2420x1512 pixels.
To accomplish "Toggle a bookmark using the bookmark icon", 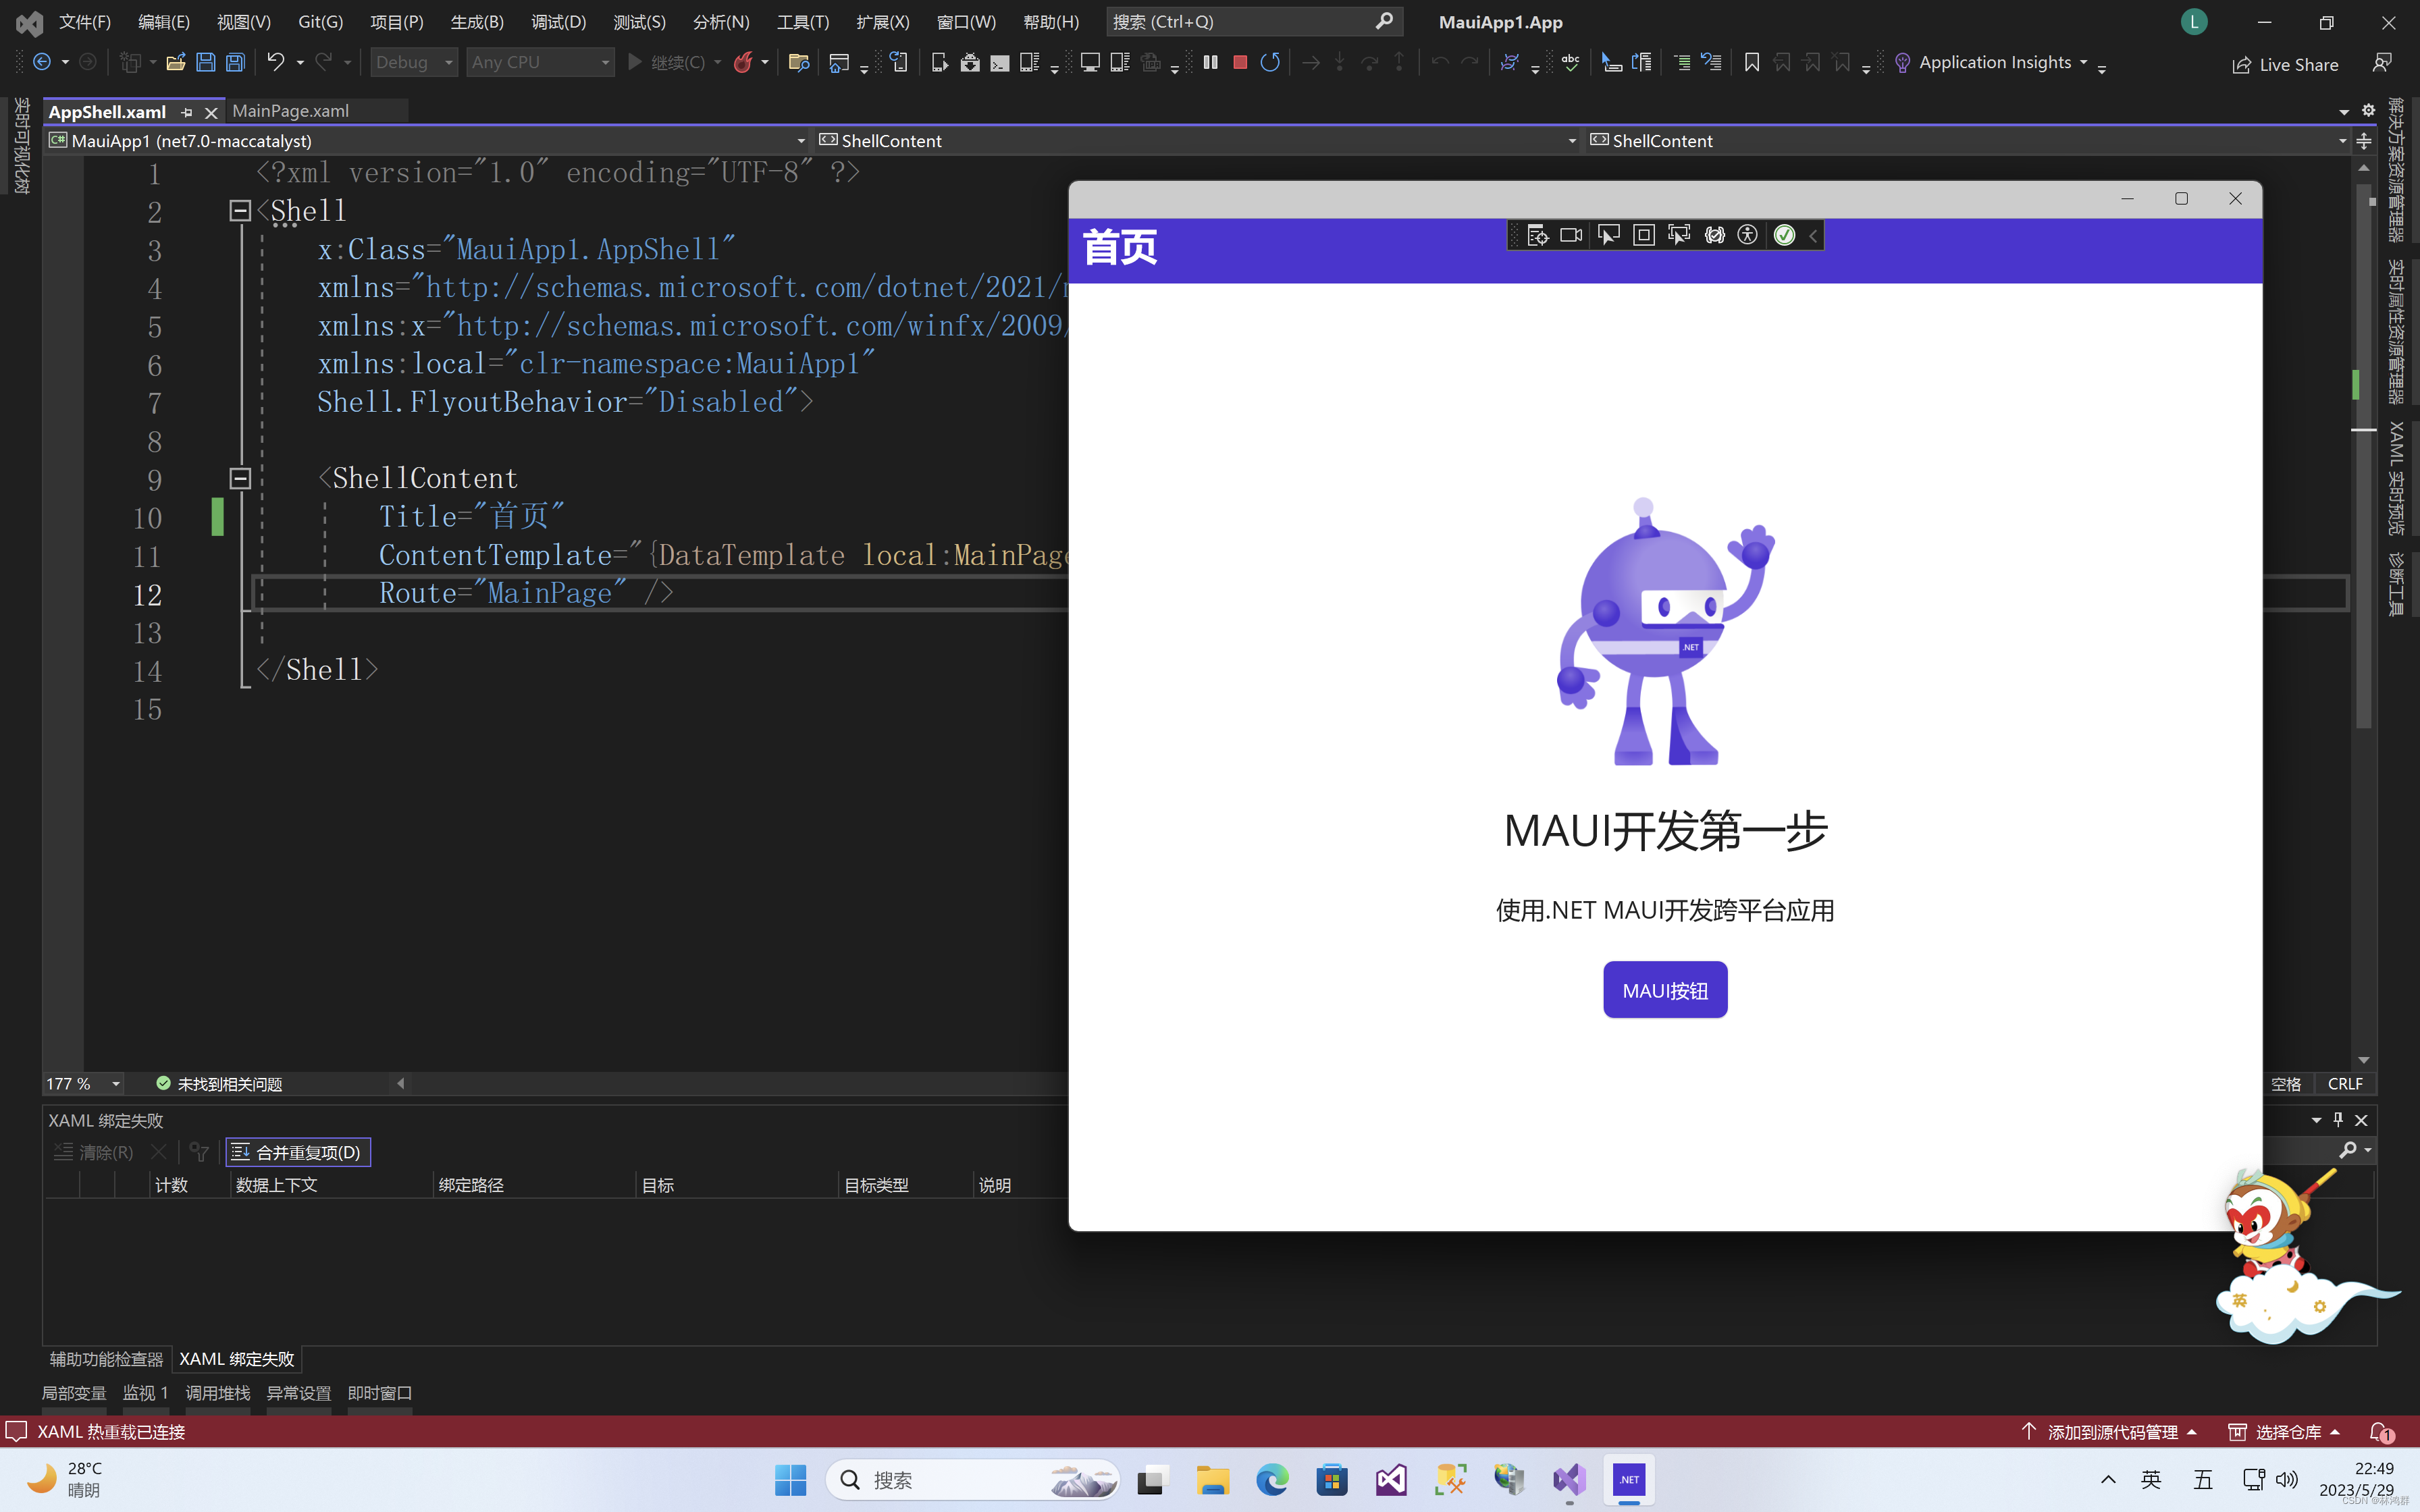I will coord(1751,62).
